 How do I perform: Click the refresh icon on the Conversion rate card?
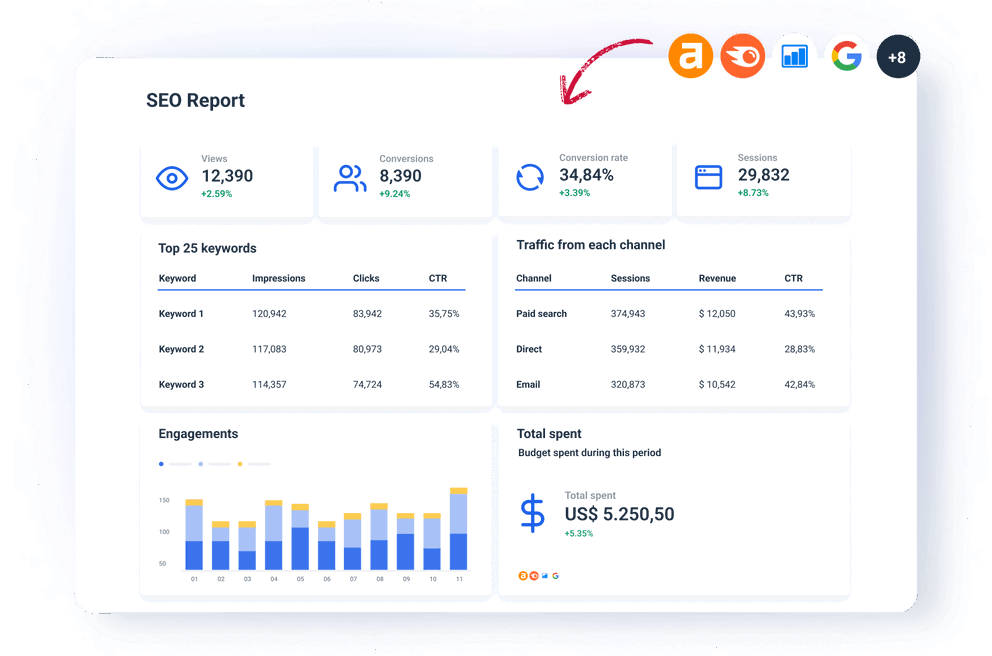tap(529, 177)
